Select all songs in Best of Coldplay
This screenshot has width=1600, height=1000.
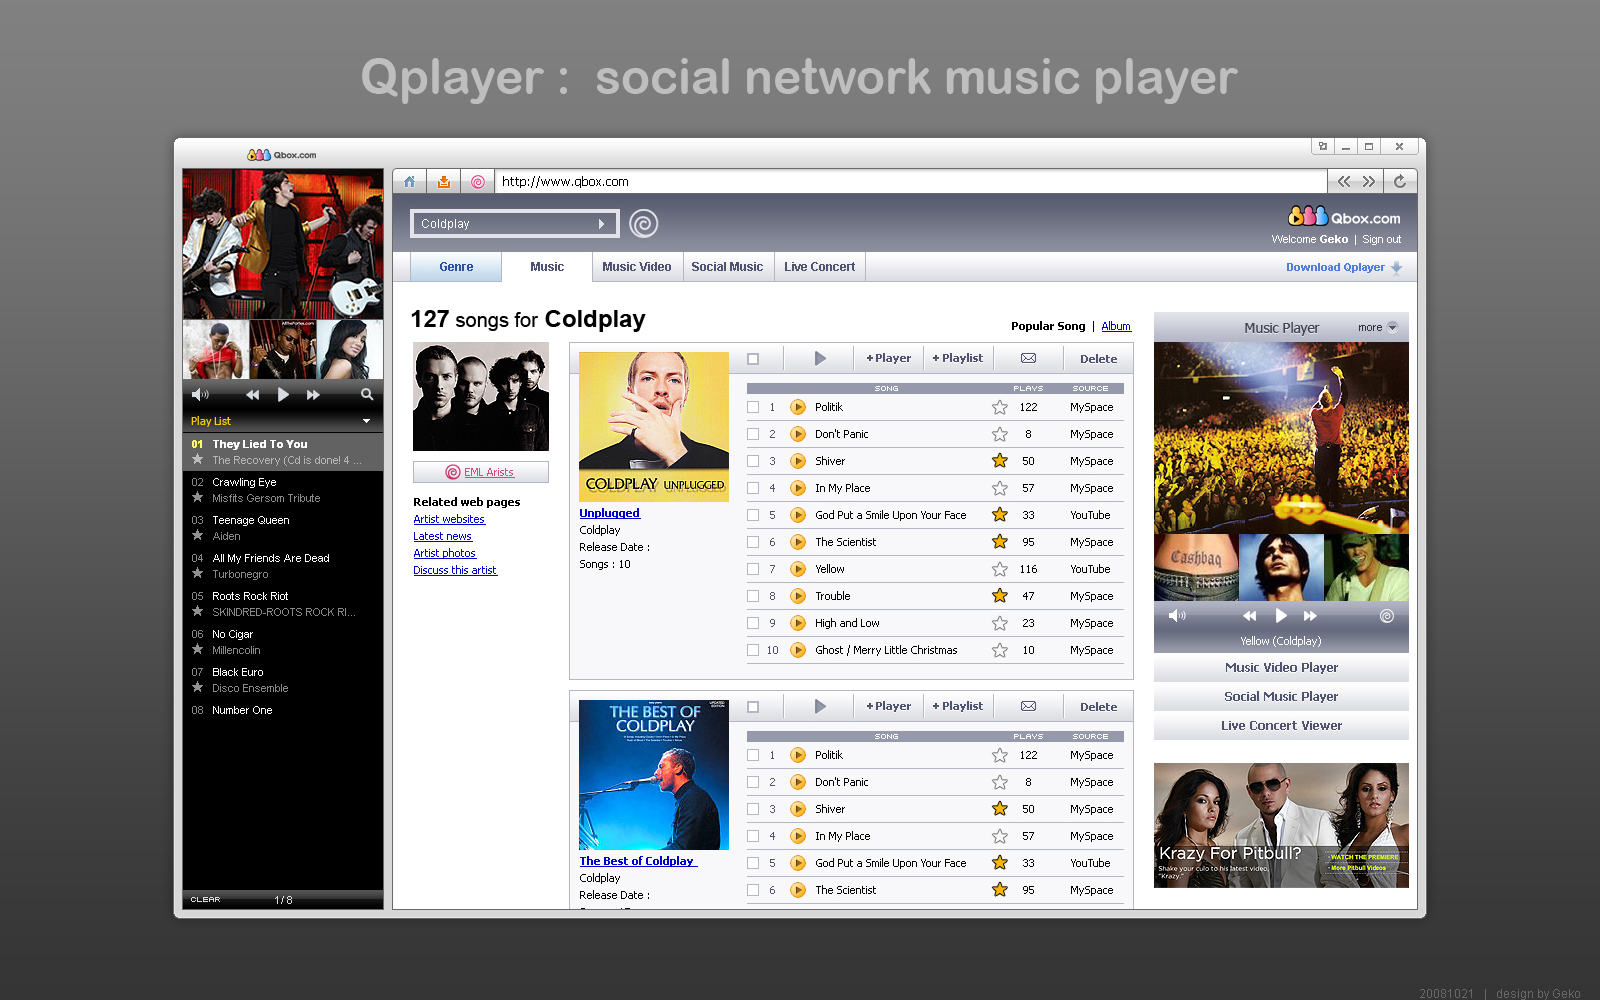coord(753,707)
